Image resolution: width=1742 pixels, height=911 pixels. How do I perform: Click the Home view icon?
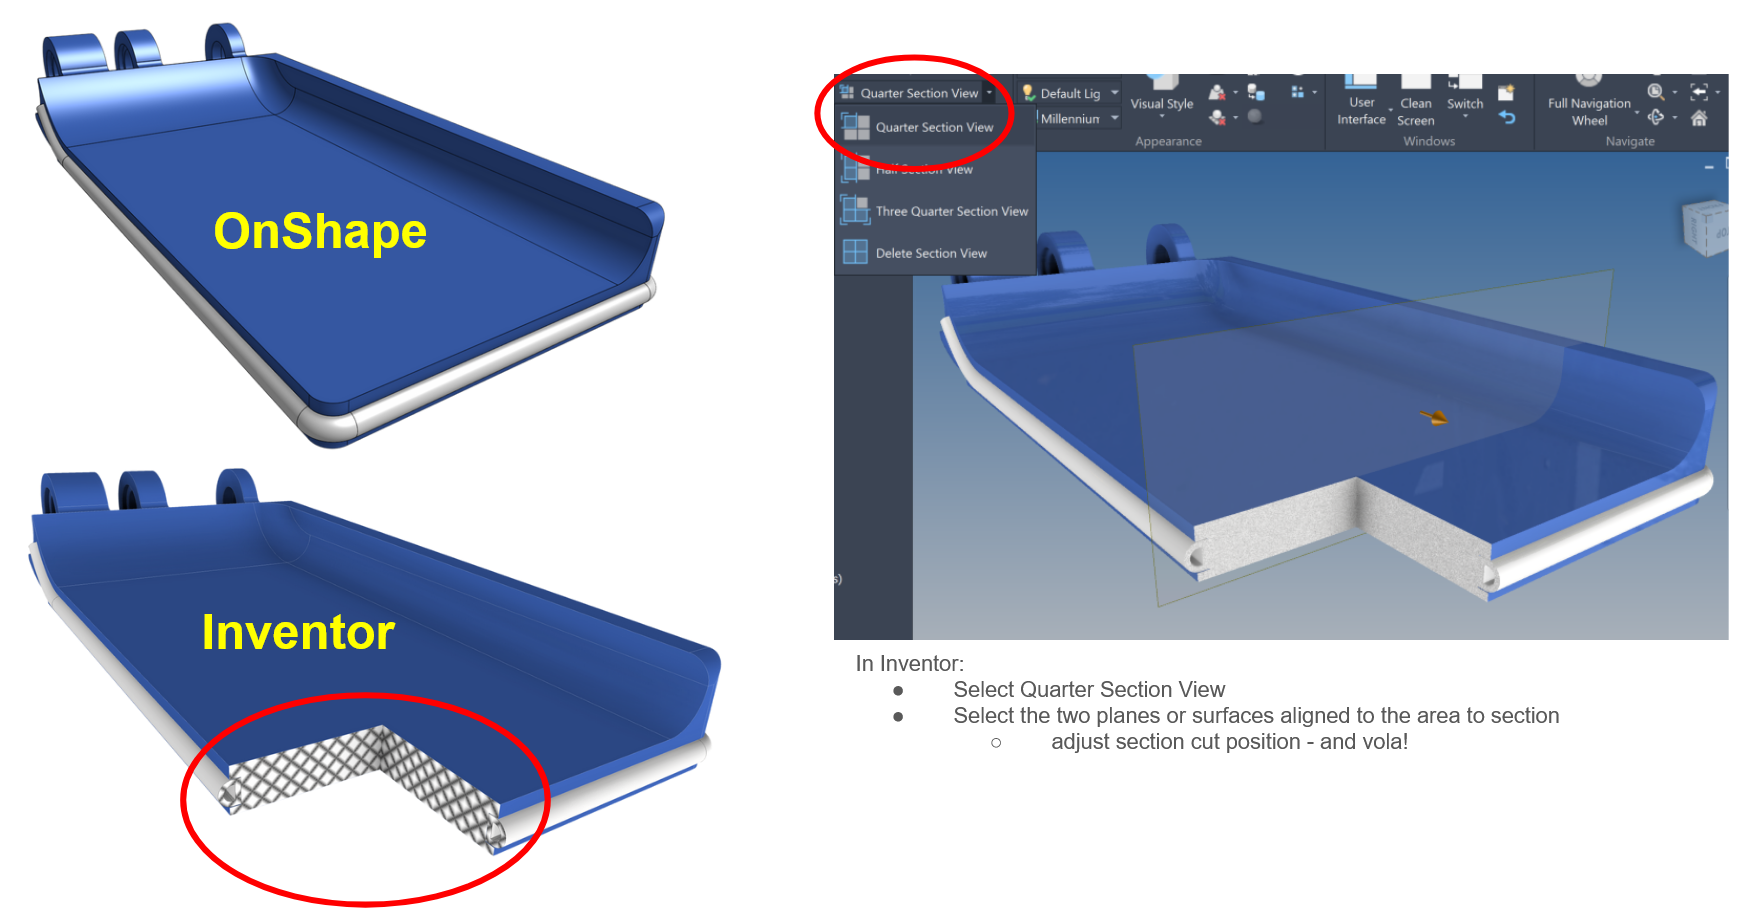pos(1698,118)
